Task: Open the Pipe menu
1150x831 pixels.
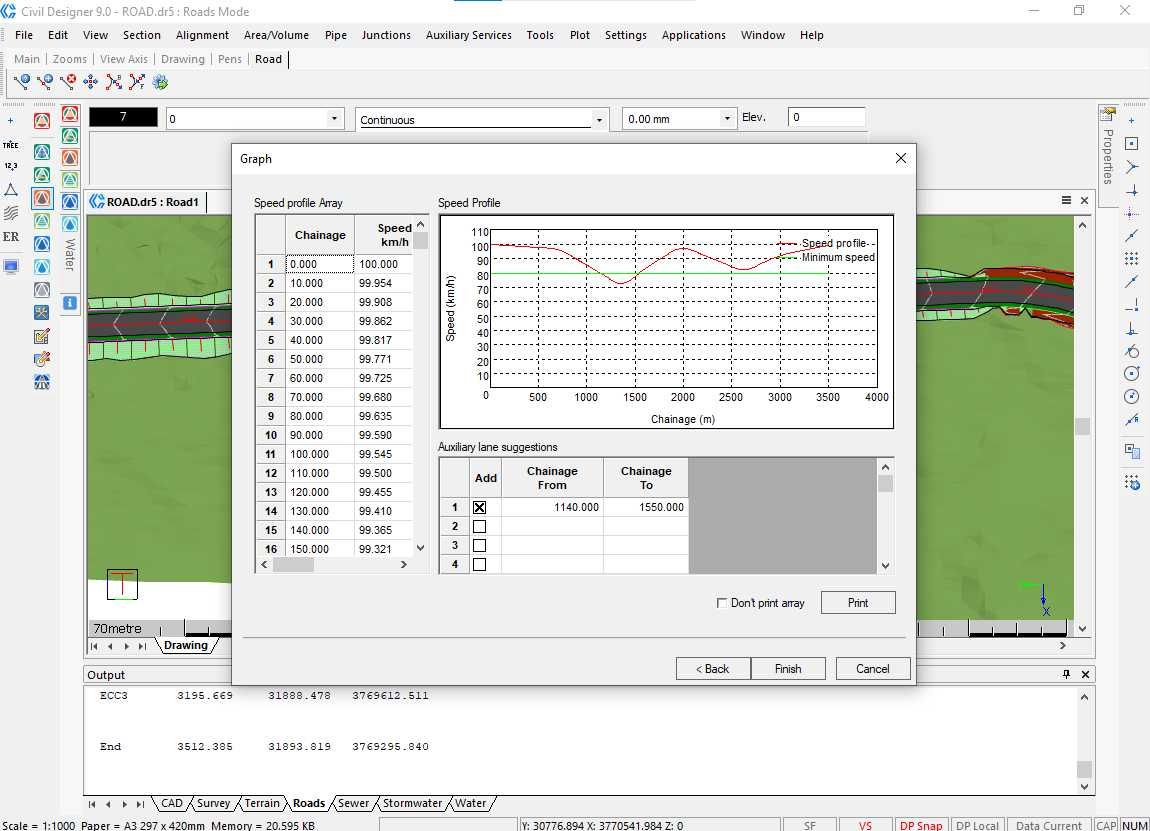Action: pyautogui.click(x=336, y=35)
